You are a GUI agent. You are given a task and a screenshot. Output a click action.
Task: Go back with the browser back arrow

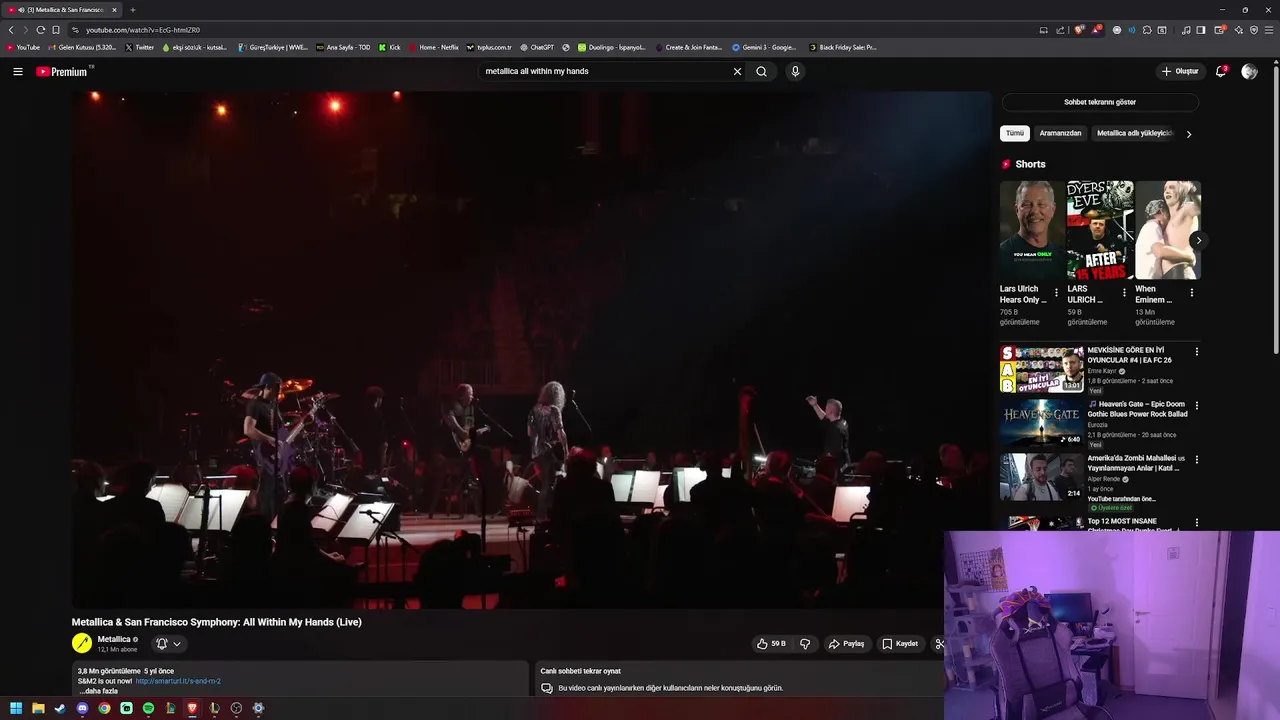click(11, 30)
